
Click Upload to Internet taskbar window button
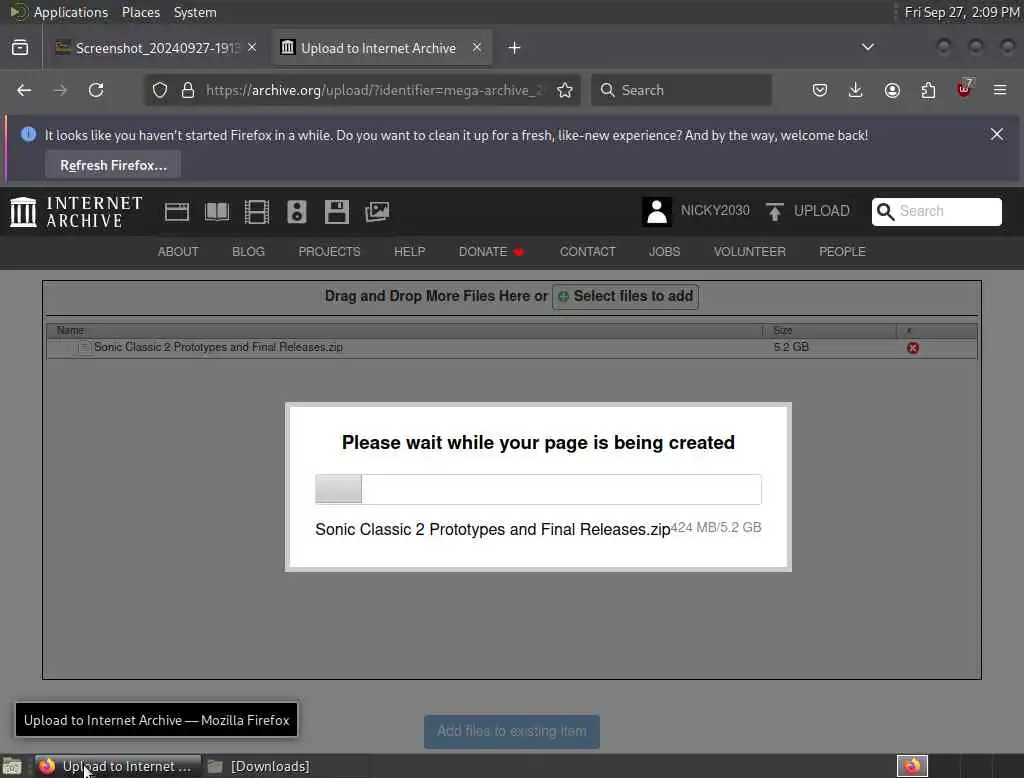pyautogui.click(x=116, y=766)
